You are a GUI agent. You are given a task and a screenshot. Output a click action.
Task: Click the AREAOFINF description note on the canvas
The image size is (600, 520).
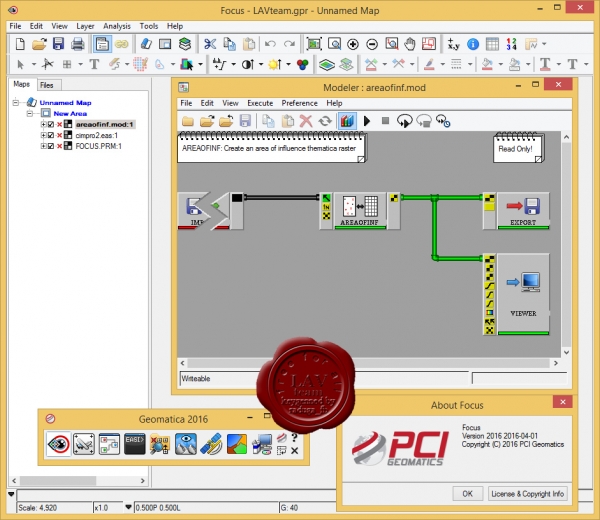[272, 148]
